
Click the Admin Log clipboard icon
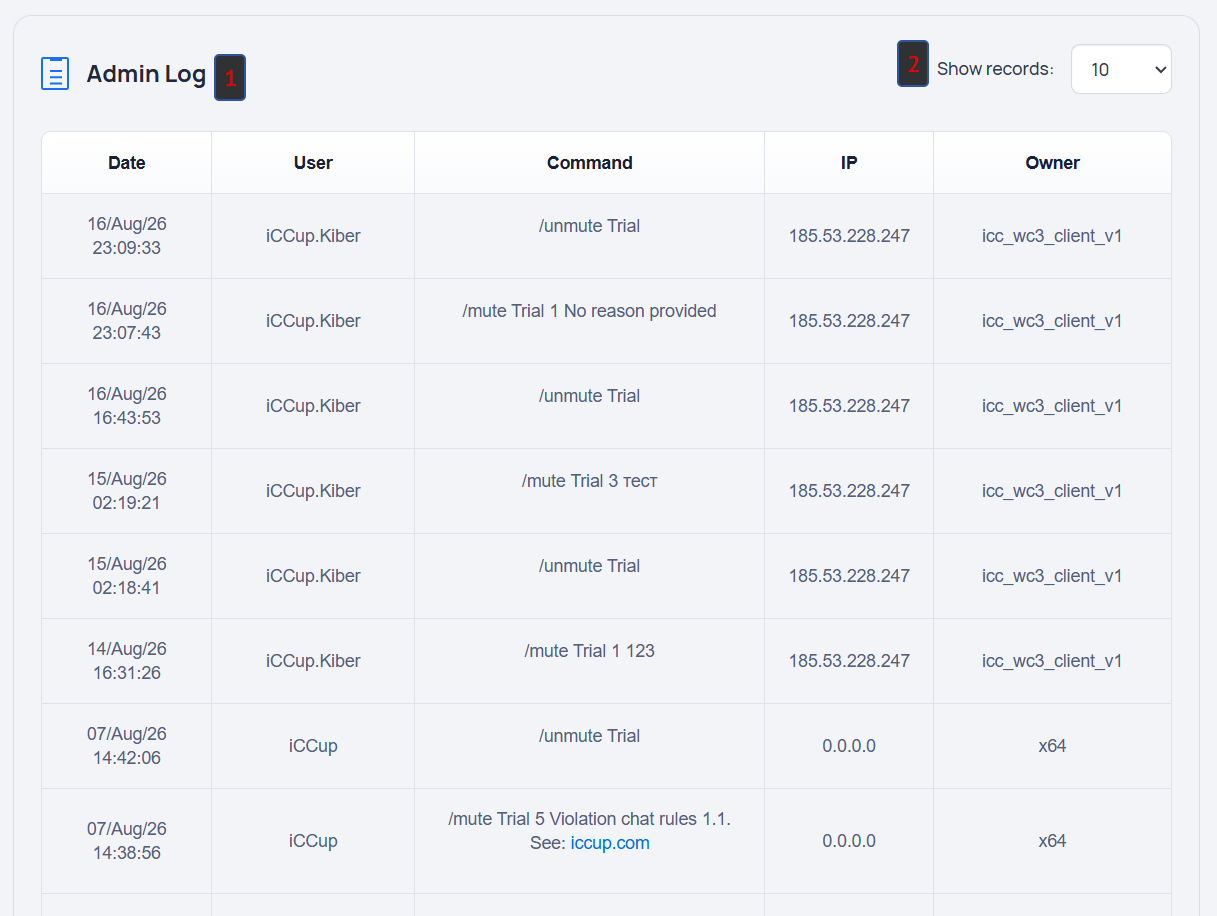(x=55, y=73)
